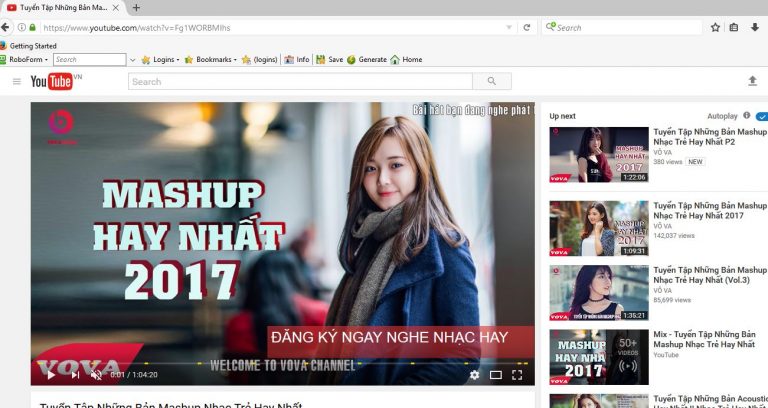Open Tuyển Tập Hay Nhất P2 title

tap(710, 137)
